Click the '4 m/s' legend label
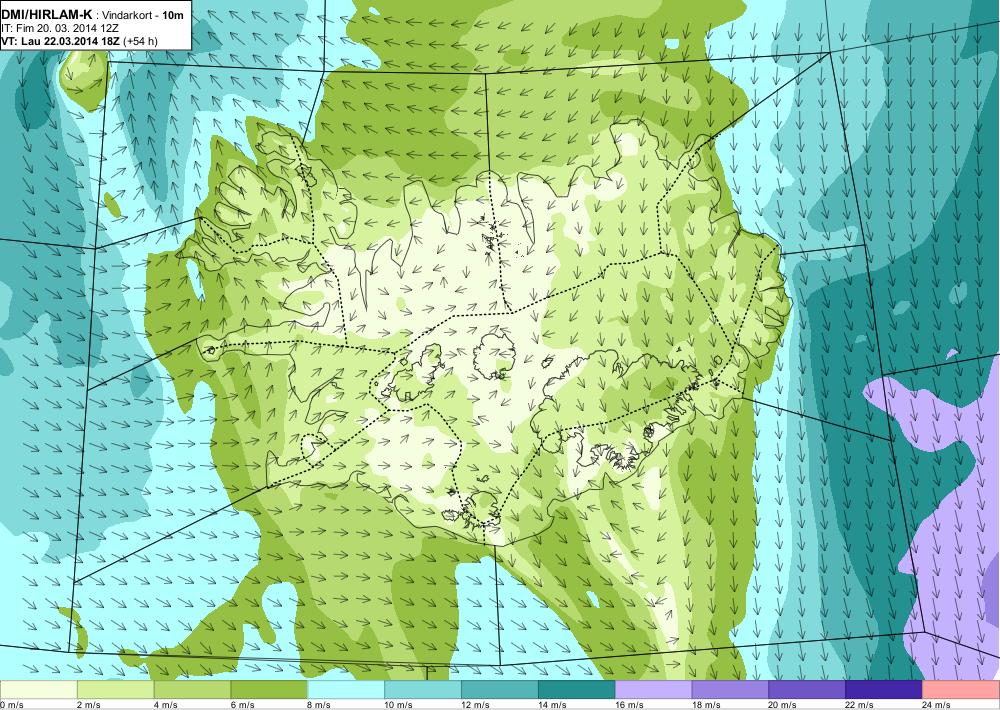The image size is (1000, 710). tap(166, 705)
